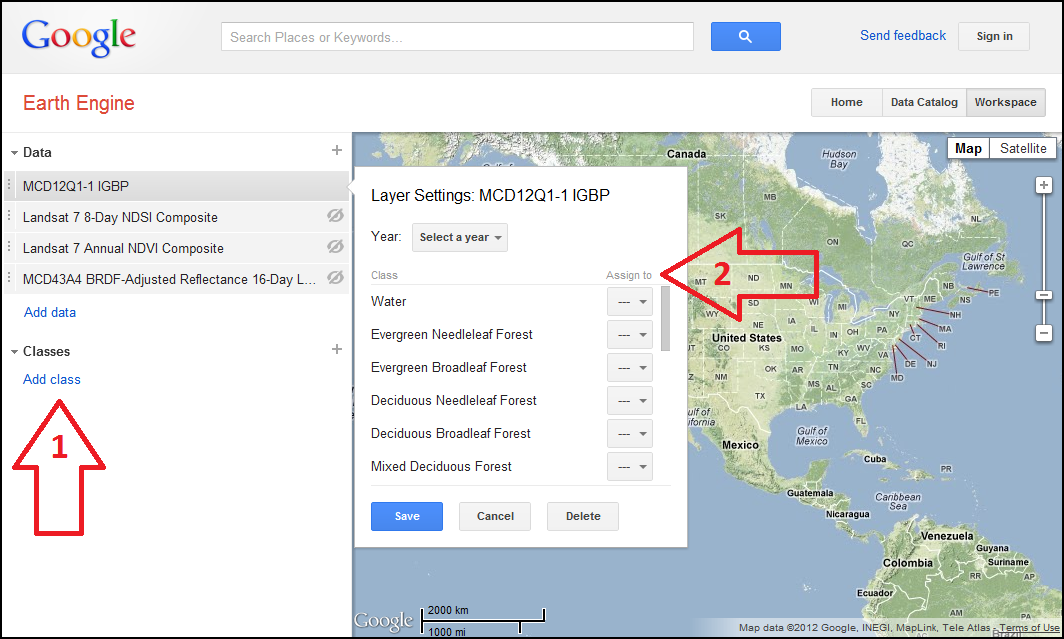The height and width of the screenshot is (639, 1064).
Task: Click the Water class label
Action: click(x=388, y=302)
